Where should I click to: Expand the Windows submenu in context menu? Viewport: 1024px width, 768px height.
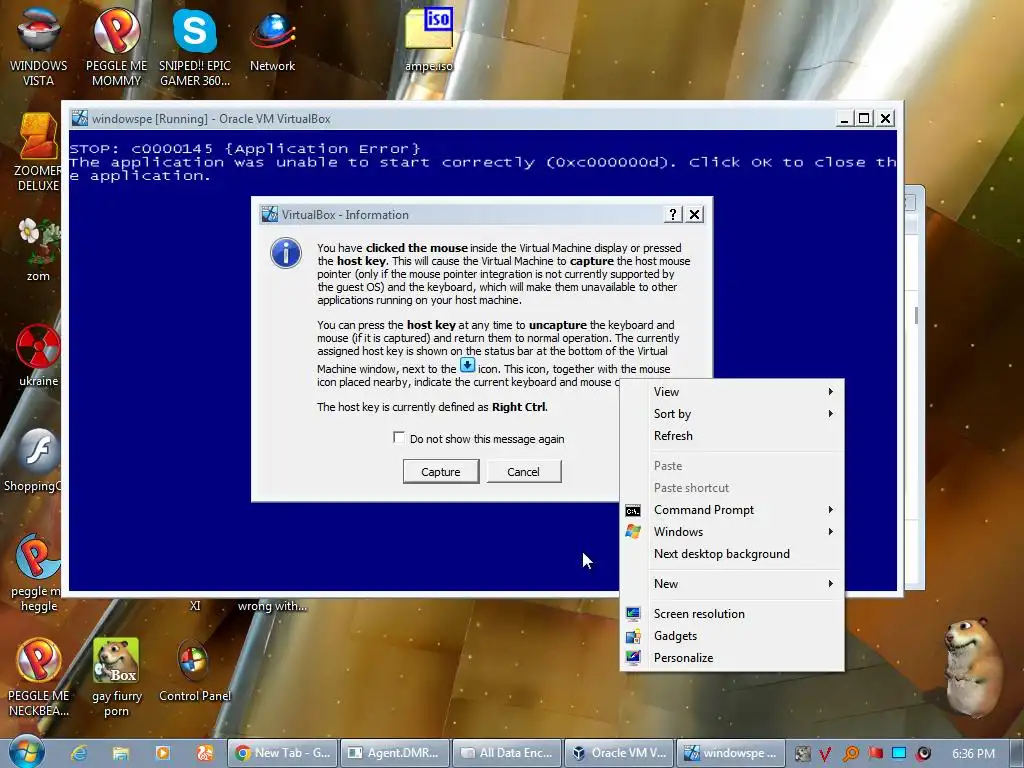[731, 532]
